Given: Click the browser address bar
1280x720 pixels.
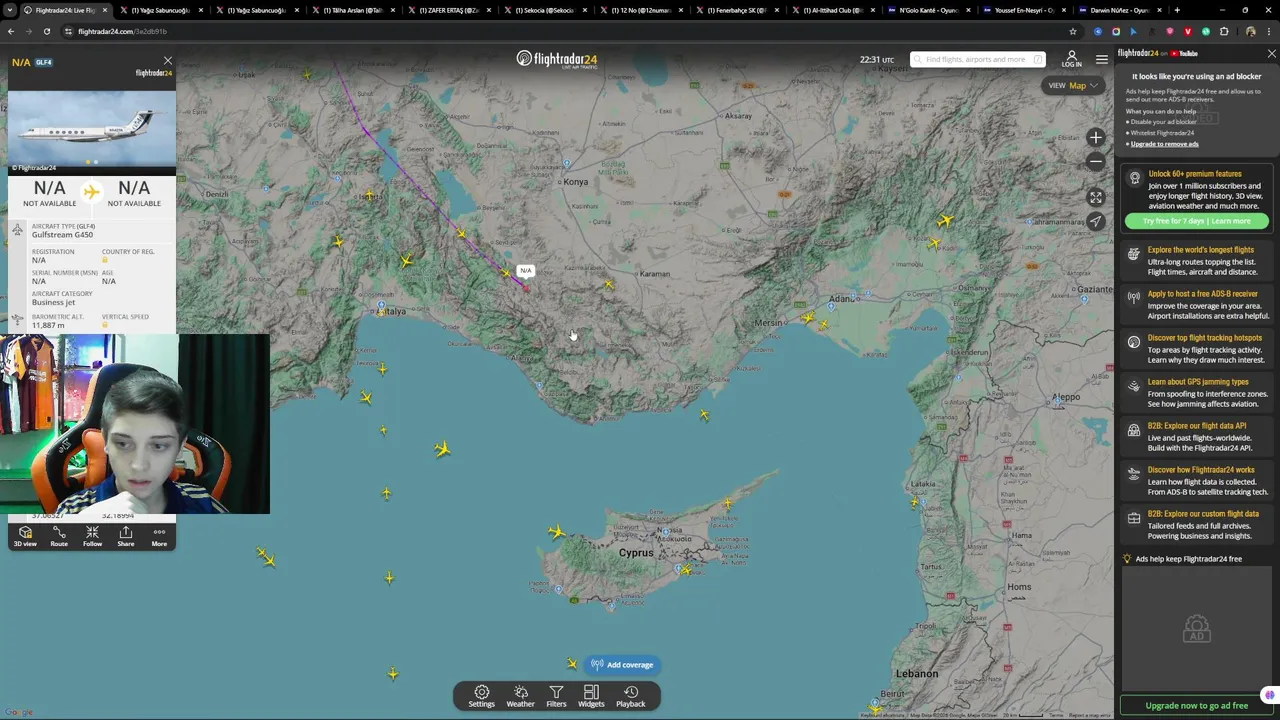Looking at the screenshot, I should tap(560, 31).
